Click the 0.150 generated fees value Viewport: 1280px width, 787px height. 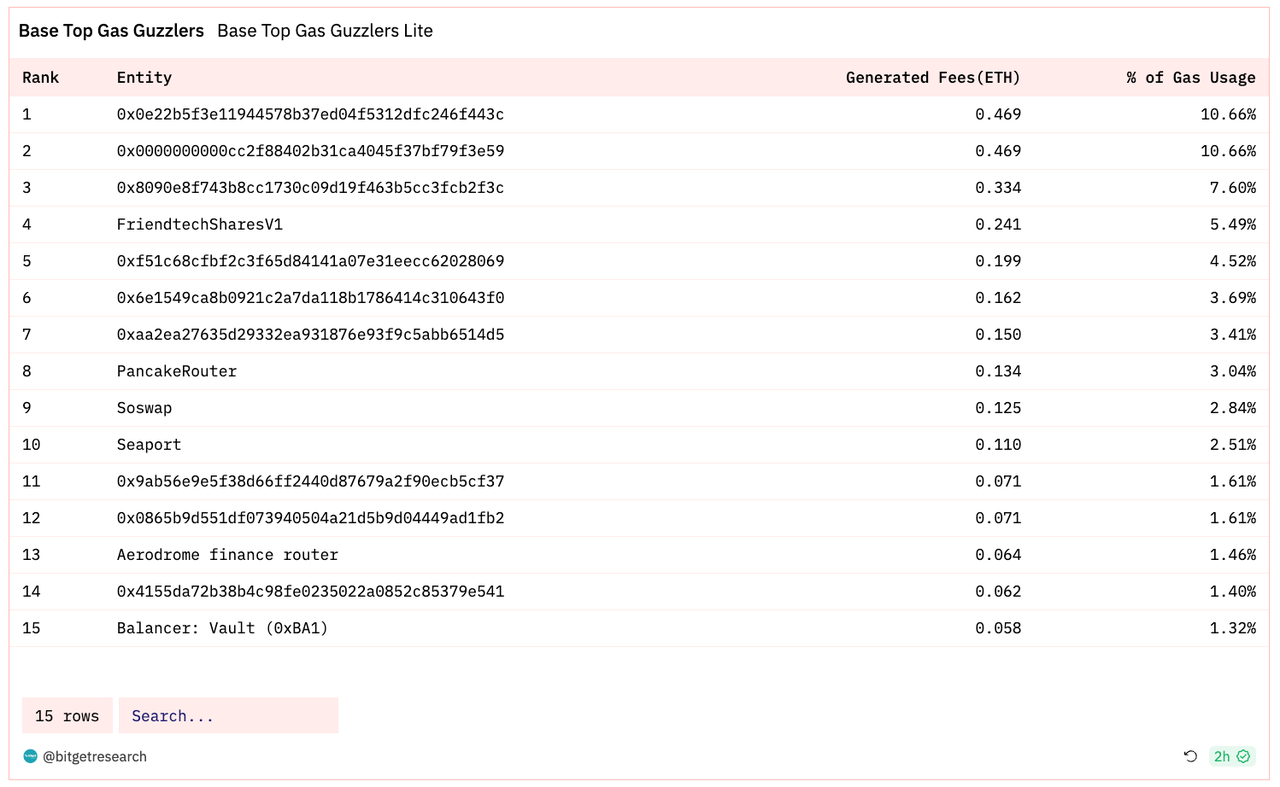998,334
